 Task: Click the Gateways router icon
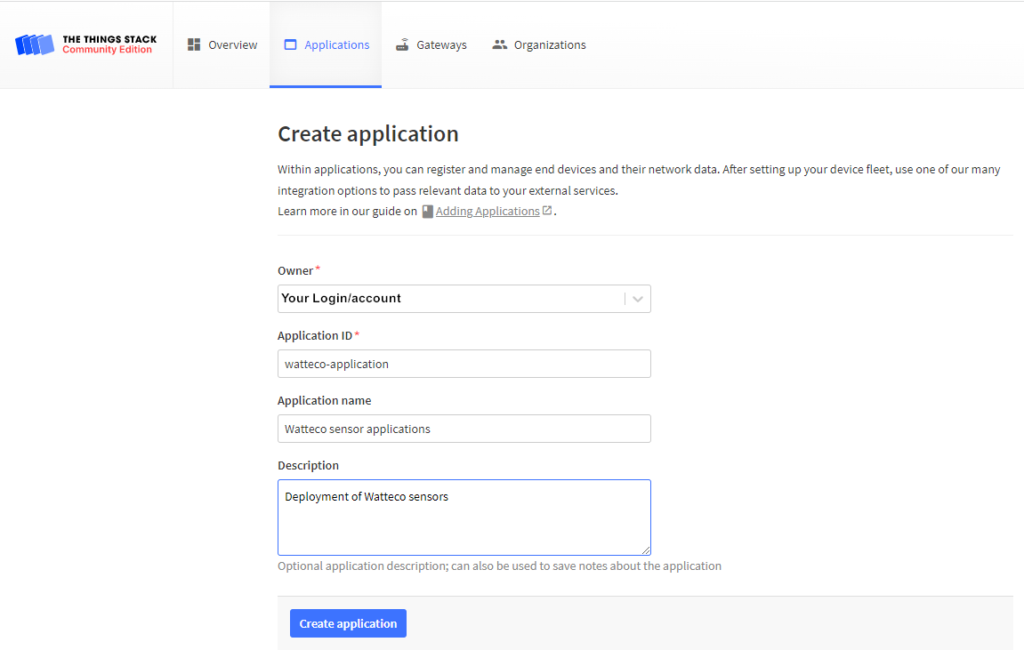pos(402,45)
